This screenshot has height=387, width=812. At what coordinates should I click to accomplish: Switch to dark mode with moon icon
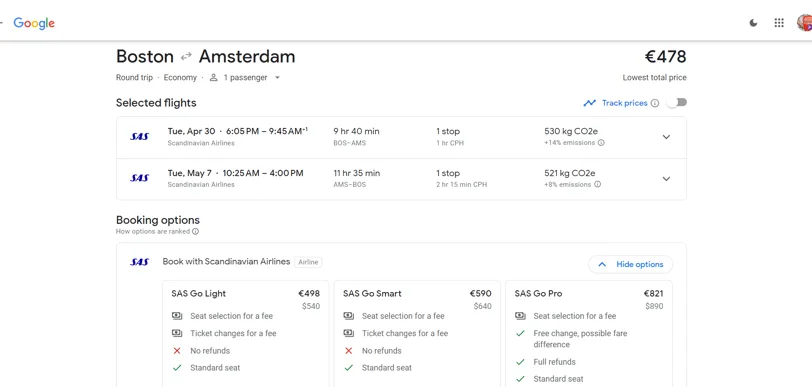(753, 23)
